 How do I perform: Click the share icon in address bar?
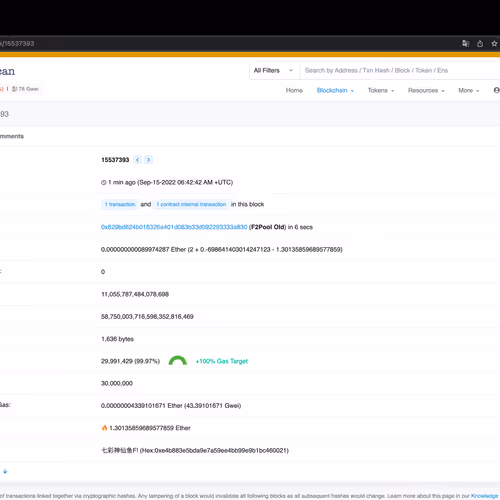point(480,43)
